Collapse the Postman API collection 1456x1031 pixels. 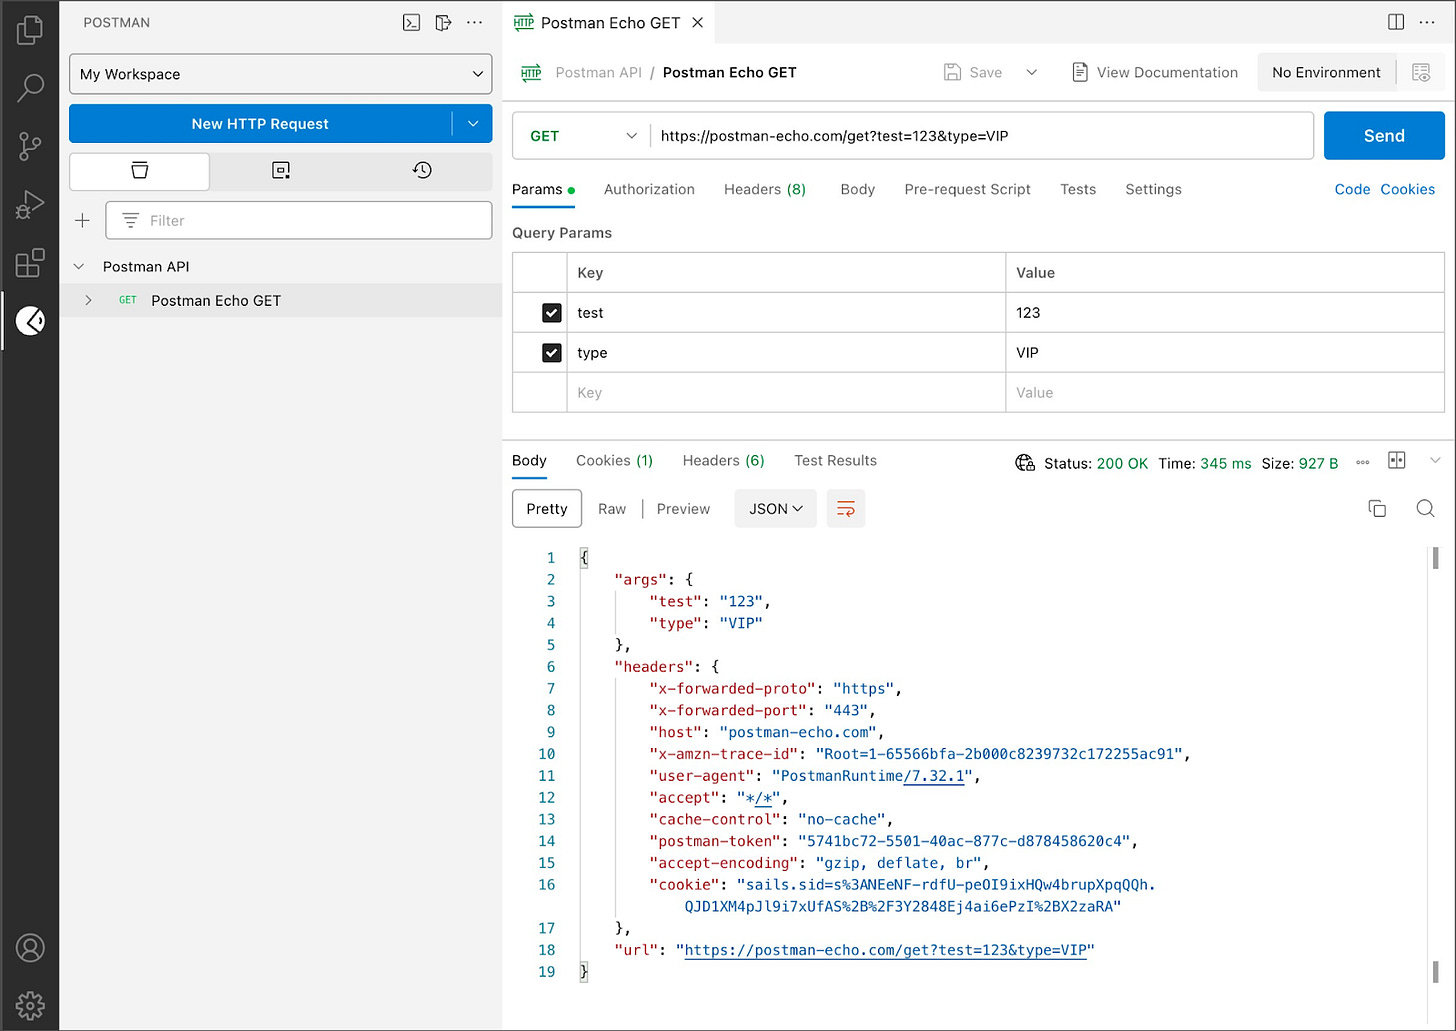79,267
